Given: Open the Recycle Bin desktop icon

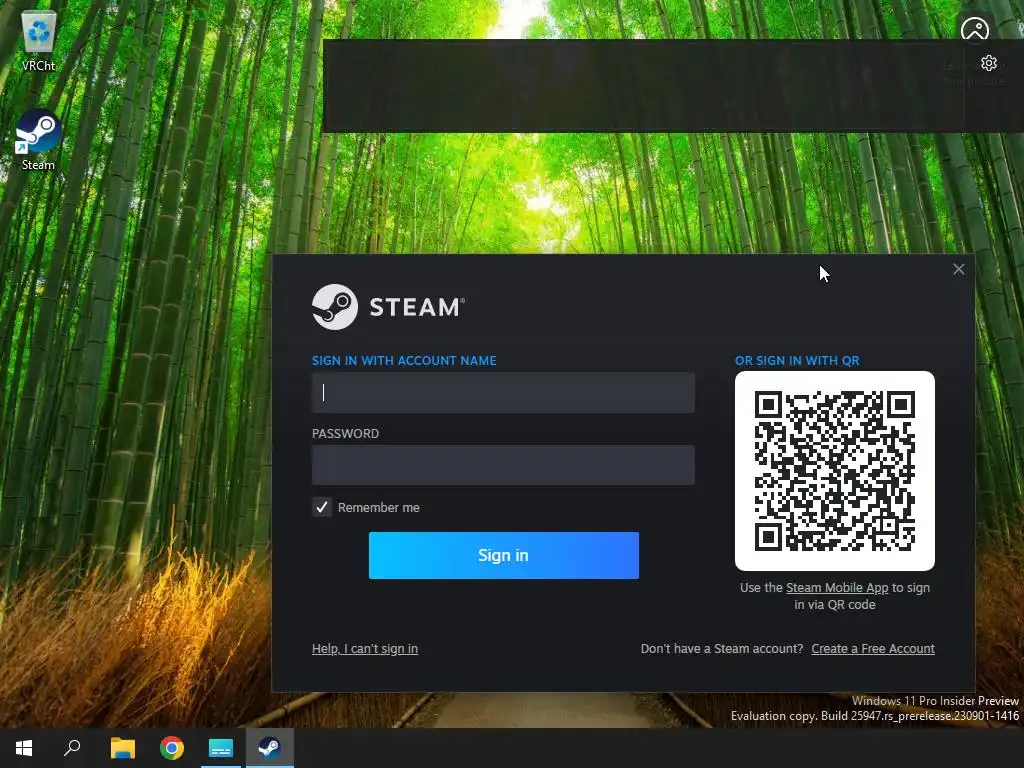Looking at the screenshot, I should coord(39,40).
